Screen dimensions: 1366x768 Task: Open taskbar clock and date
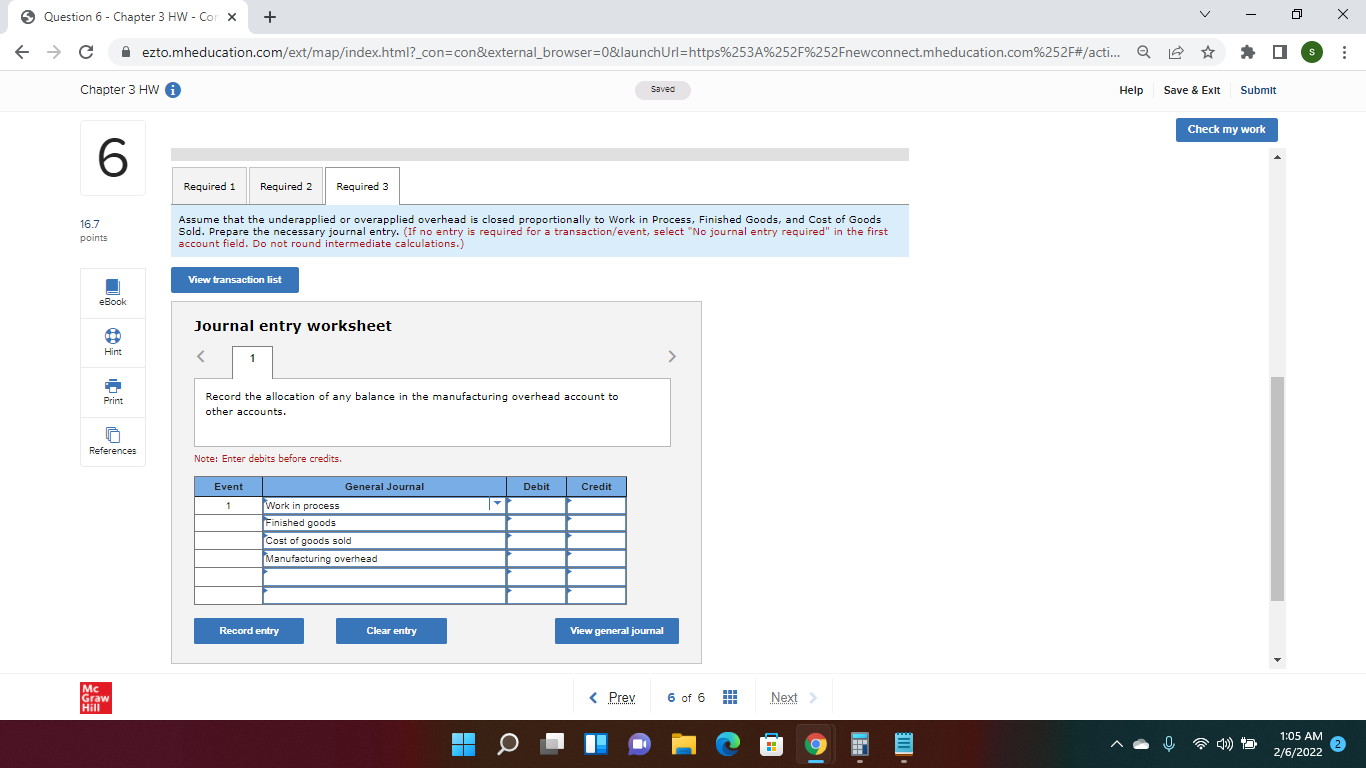pyautogui.click(x=1300, y=744)
